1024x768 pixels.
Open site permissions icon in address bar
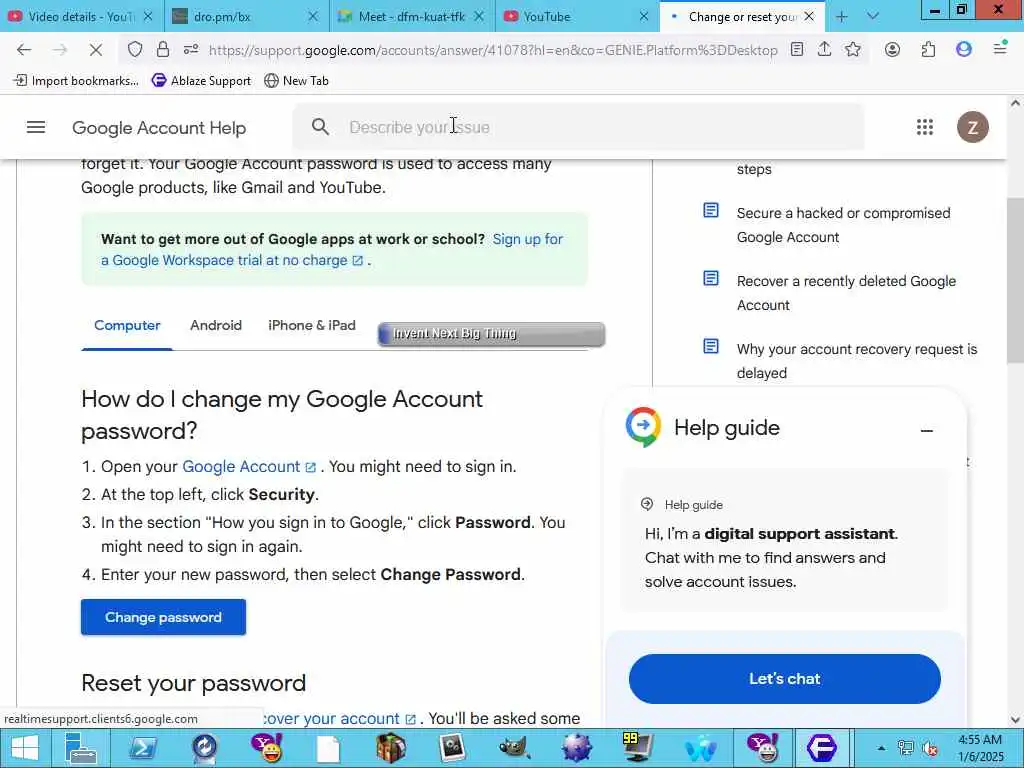[191, 50]
